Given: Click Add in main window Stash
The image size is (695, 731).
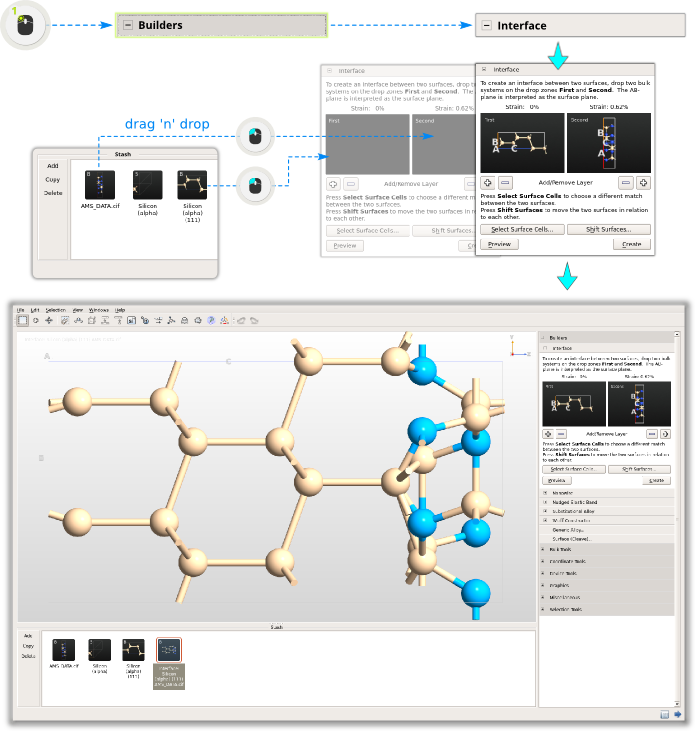Looking at the screenshot, I should (28, 636).
